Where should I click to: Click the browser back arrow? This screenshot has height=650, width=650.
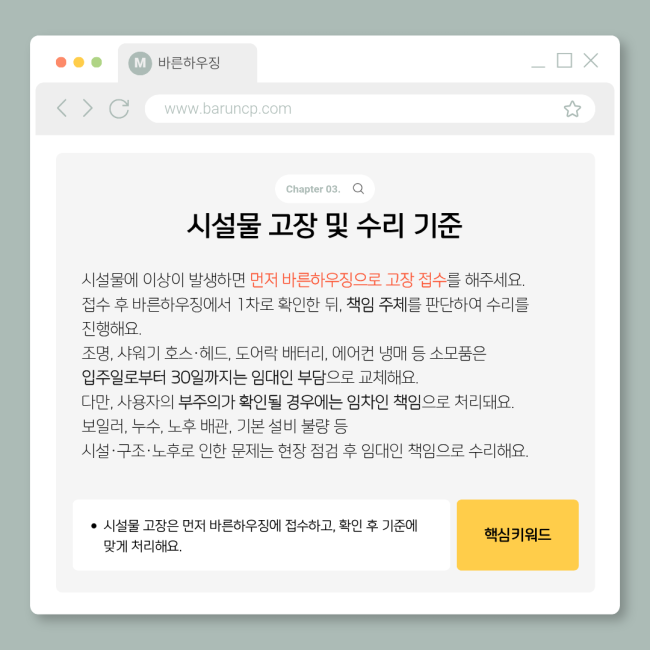click(62, 108)
